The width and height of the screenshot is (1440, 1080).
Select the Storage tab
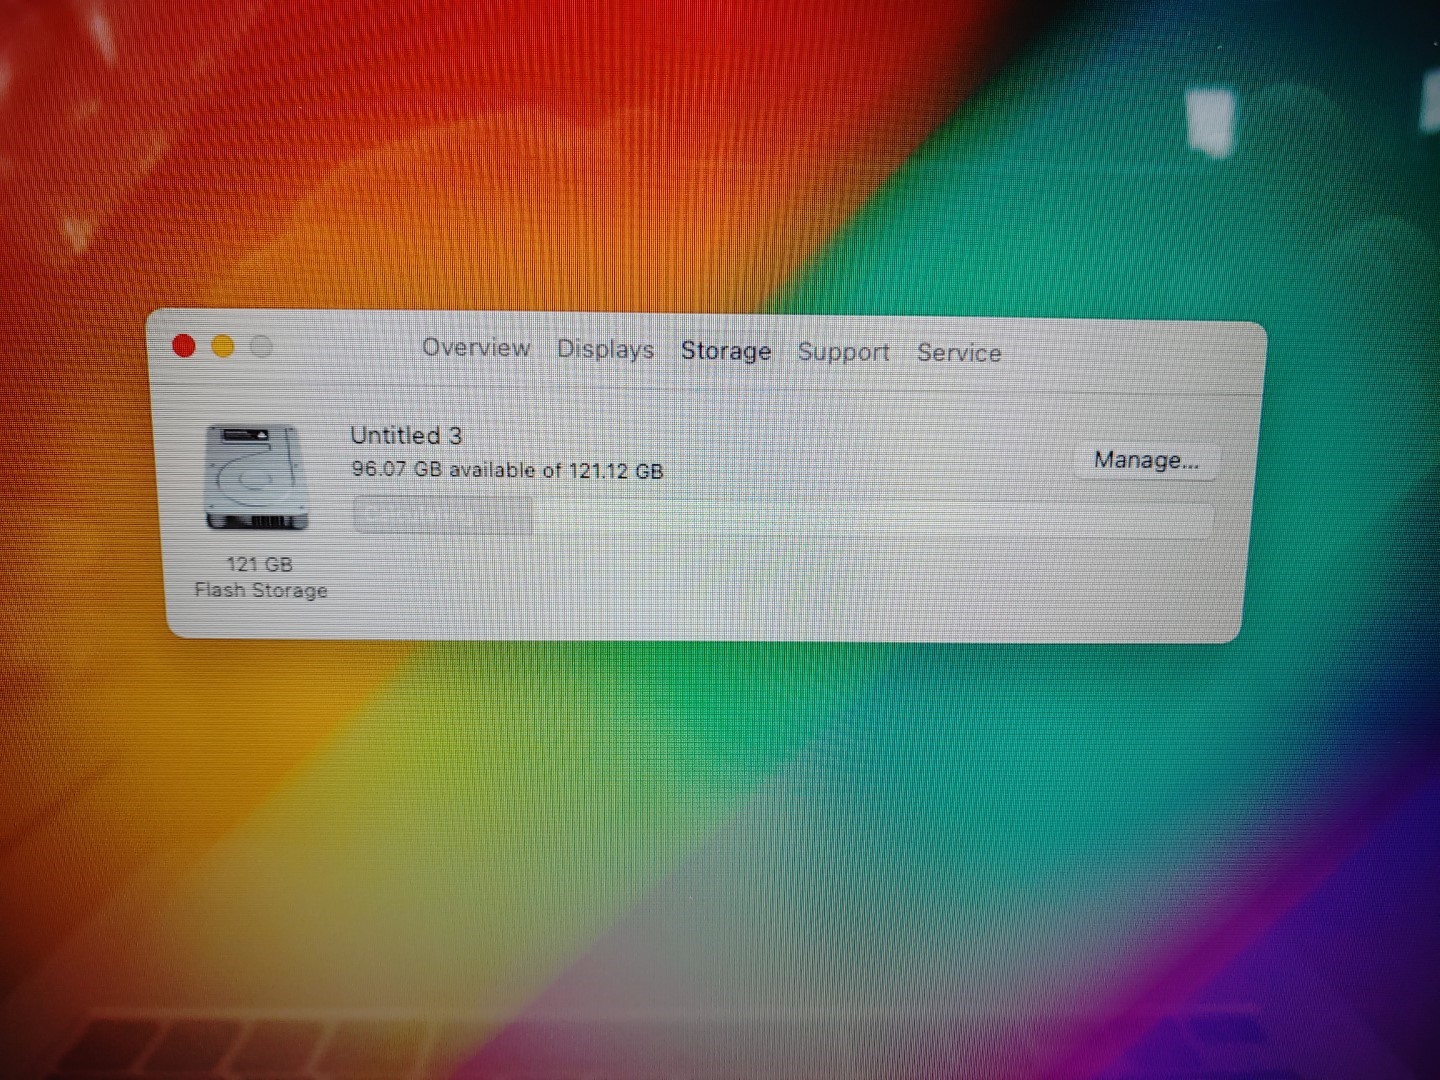tap(726, 351)
